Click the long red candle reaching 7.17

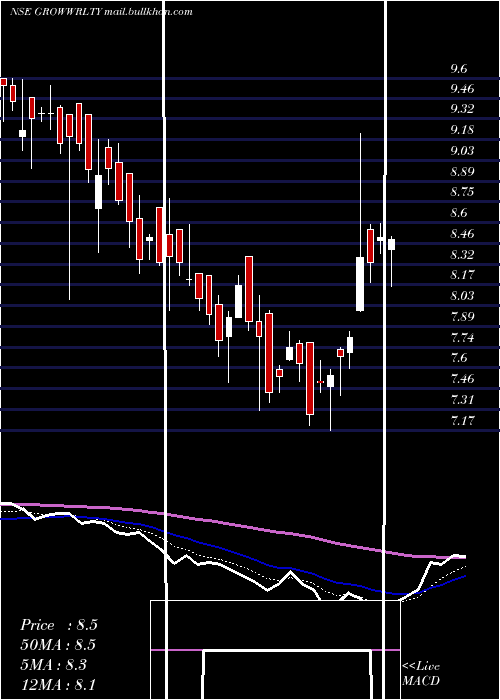[x=310, y=378]
